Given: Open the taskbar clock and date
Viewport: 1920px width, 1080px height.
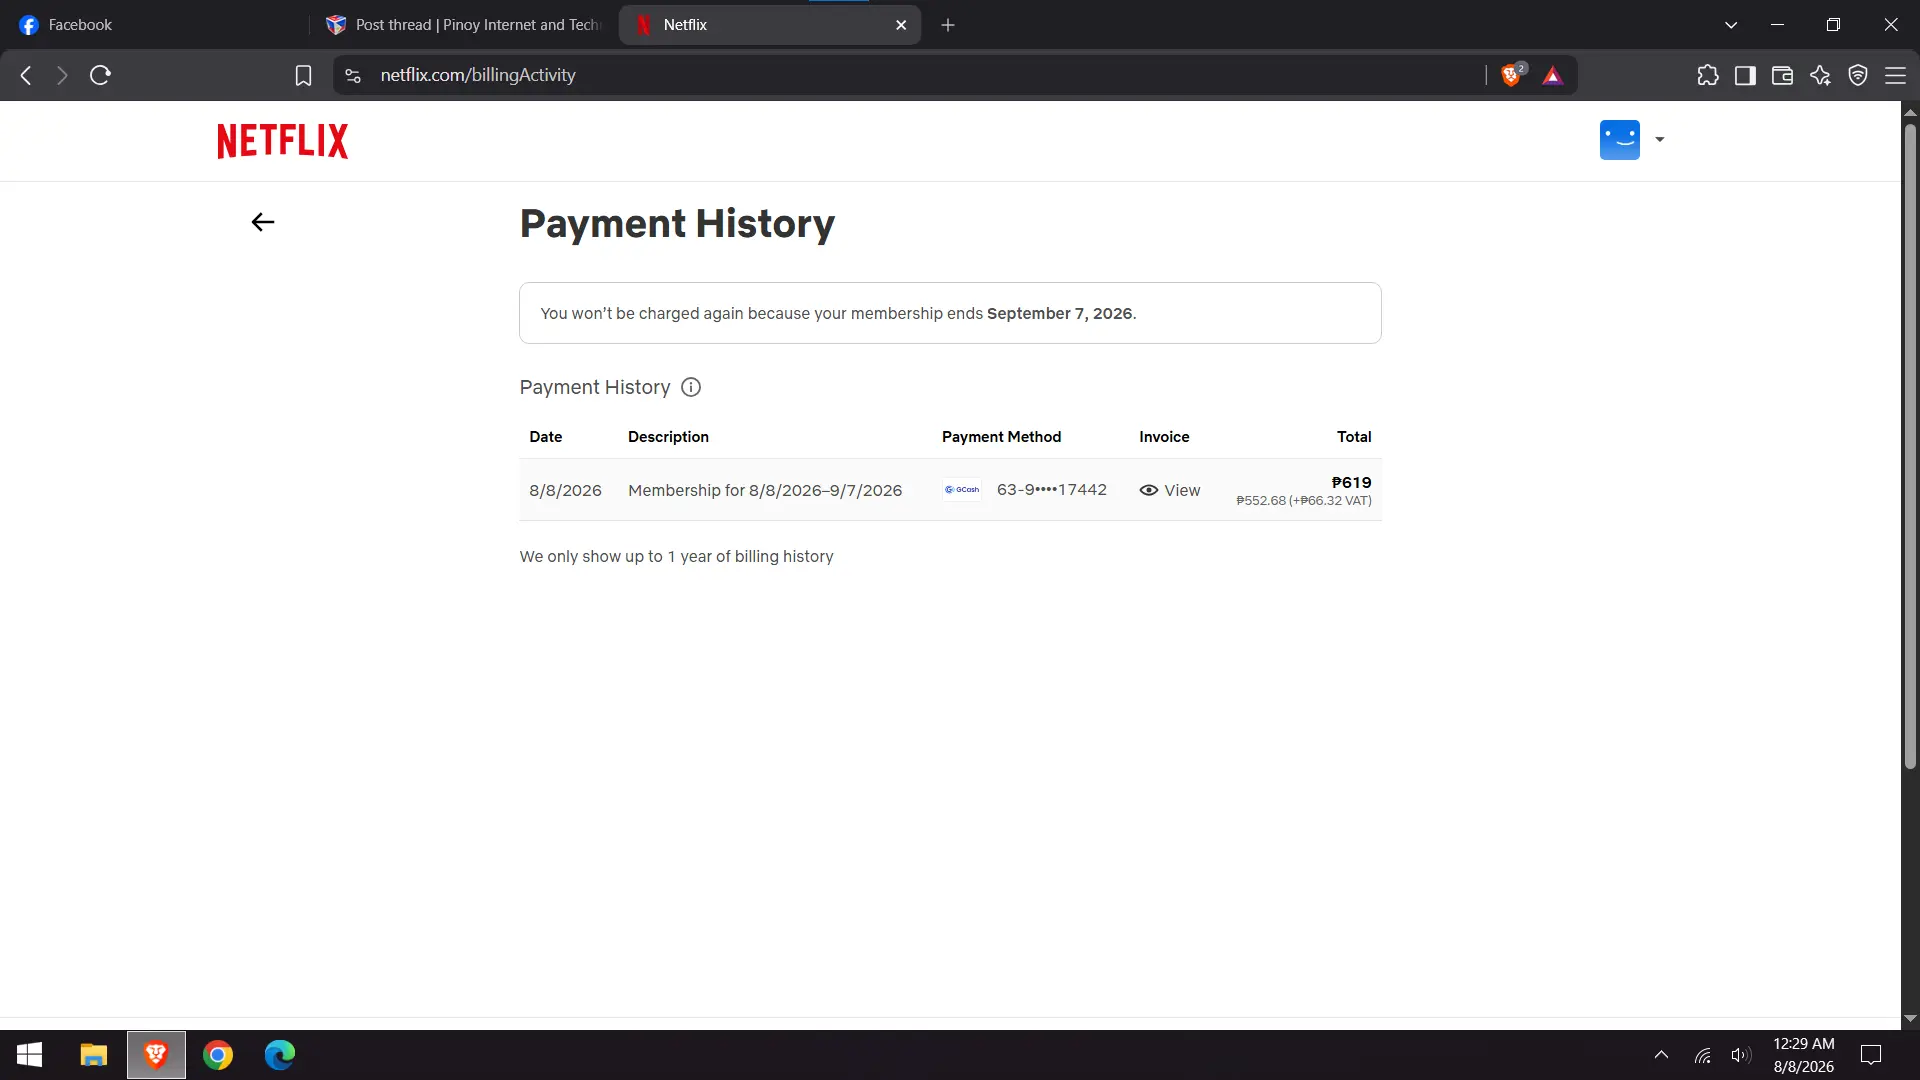Looking at the screenshot, I should click(1804, 1055).
